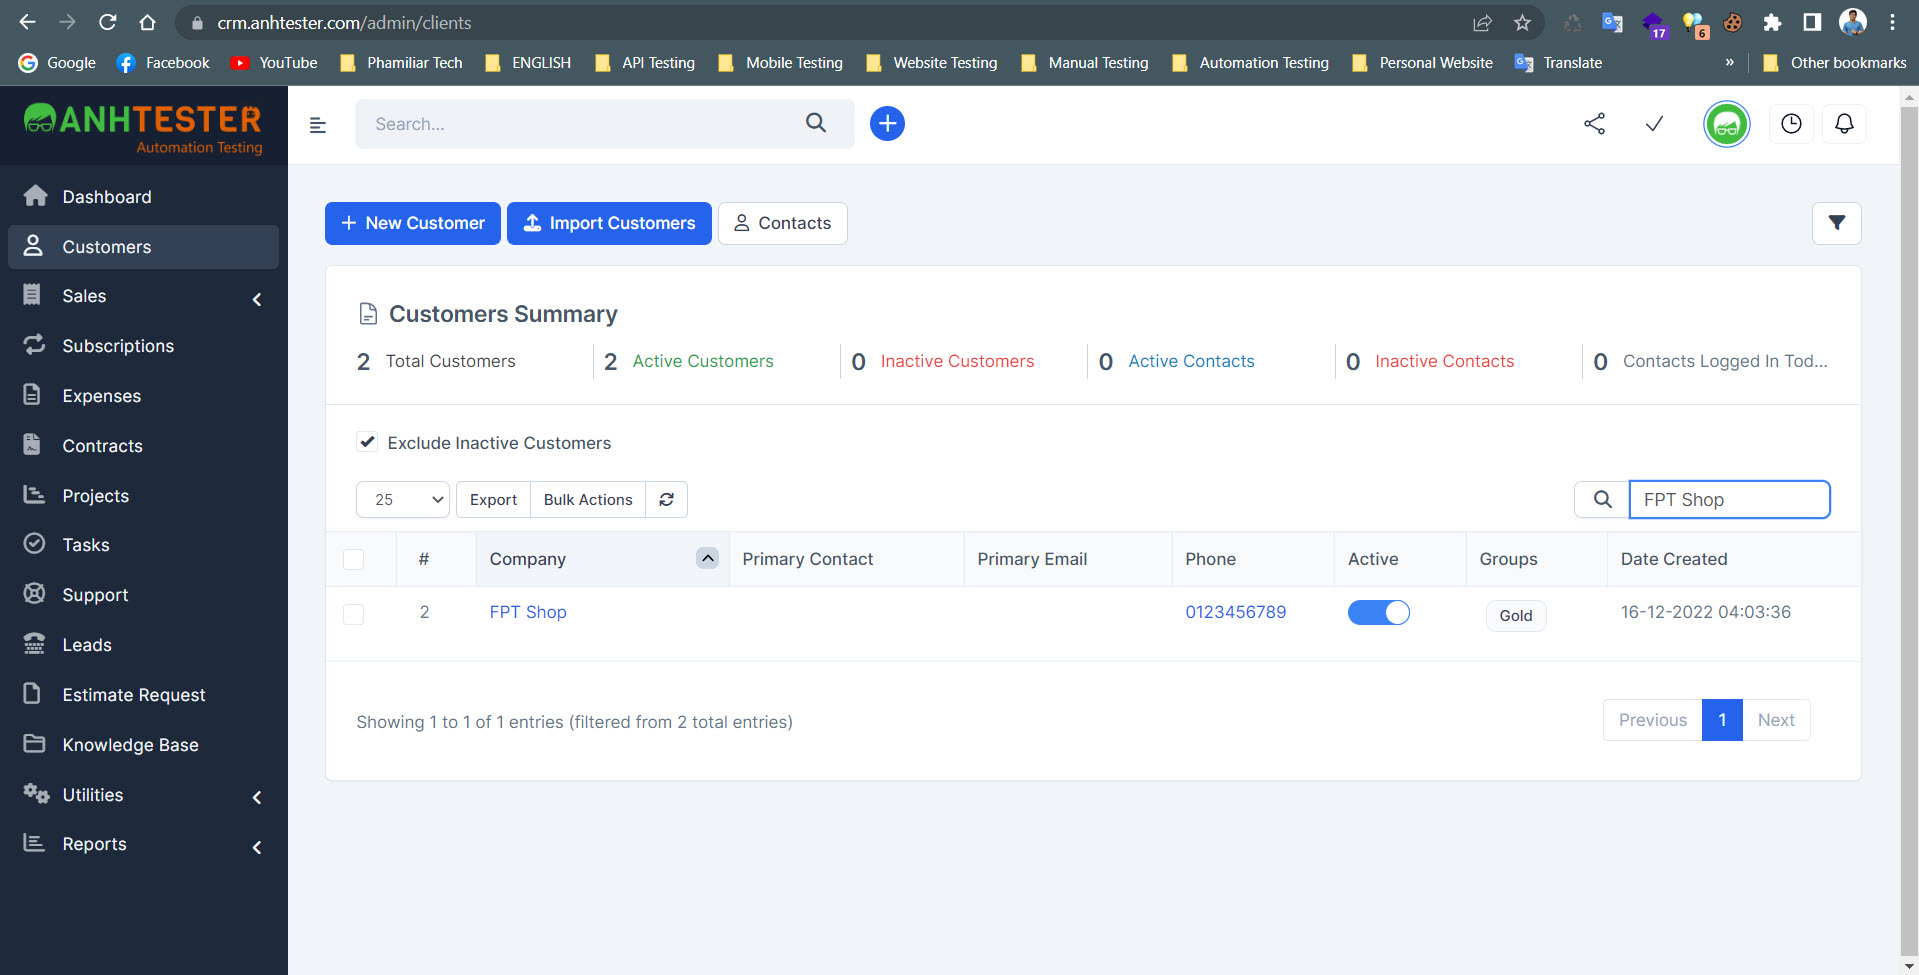Click the Estimate Request file icon
1919x975 pixels.
[32, 694]
